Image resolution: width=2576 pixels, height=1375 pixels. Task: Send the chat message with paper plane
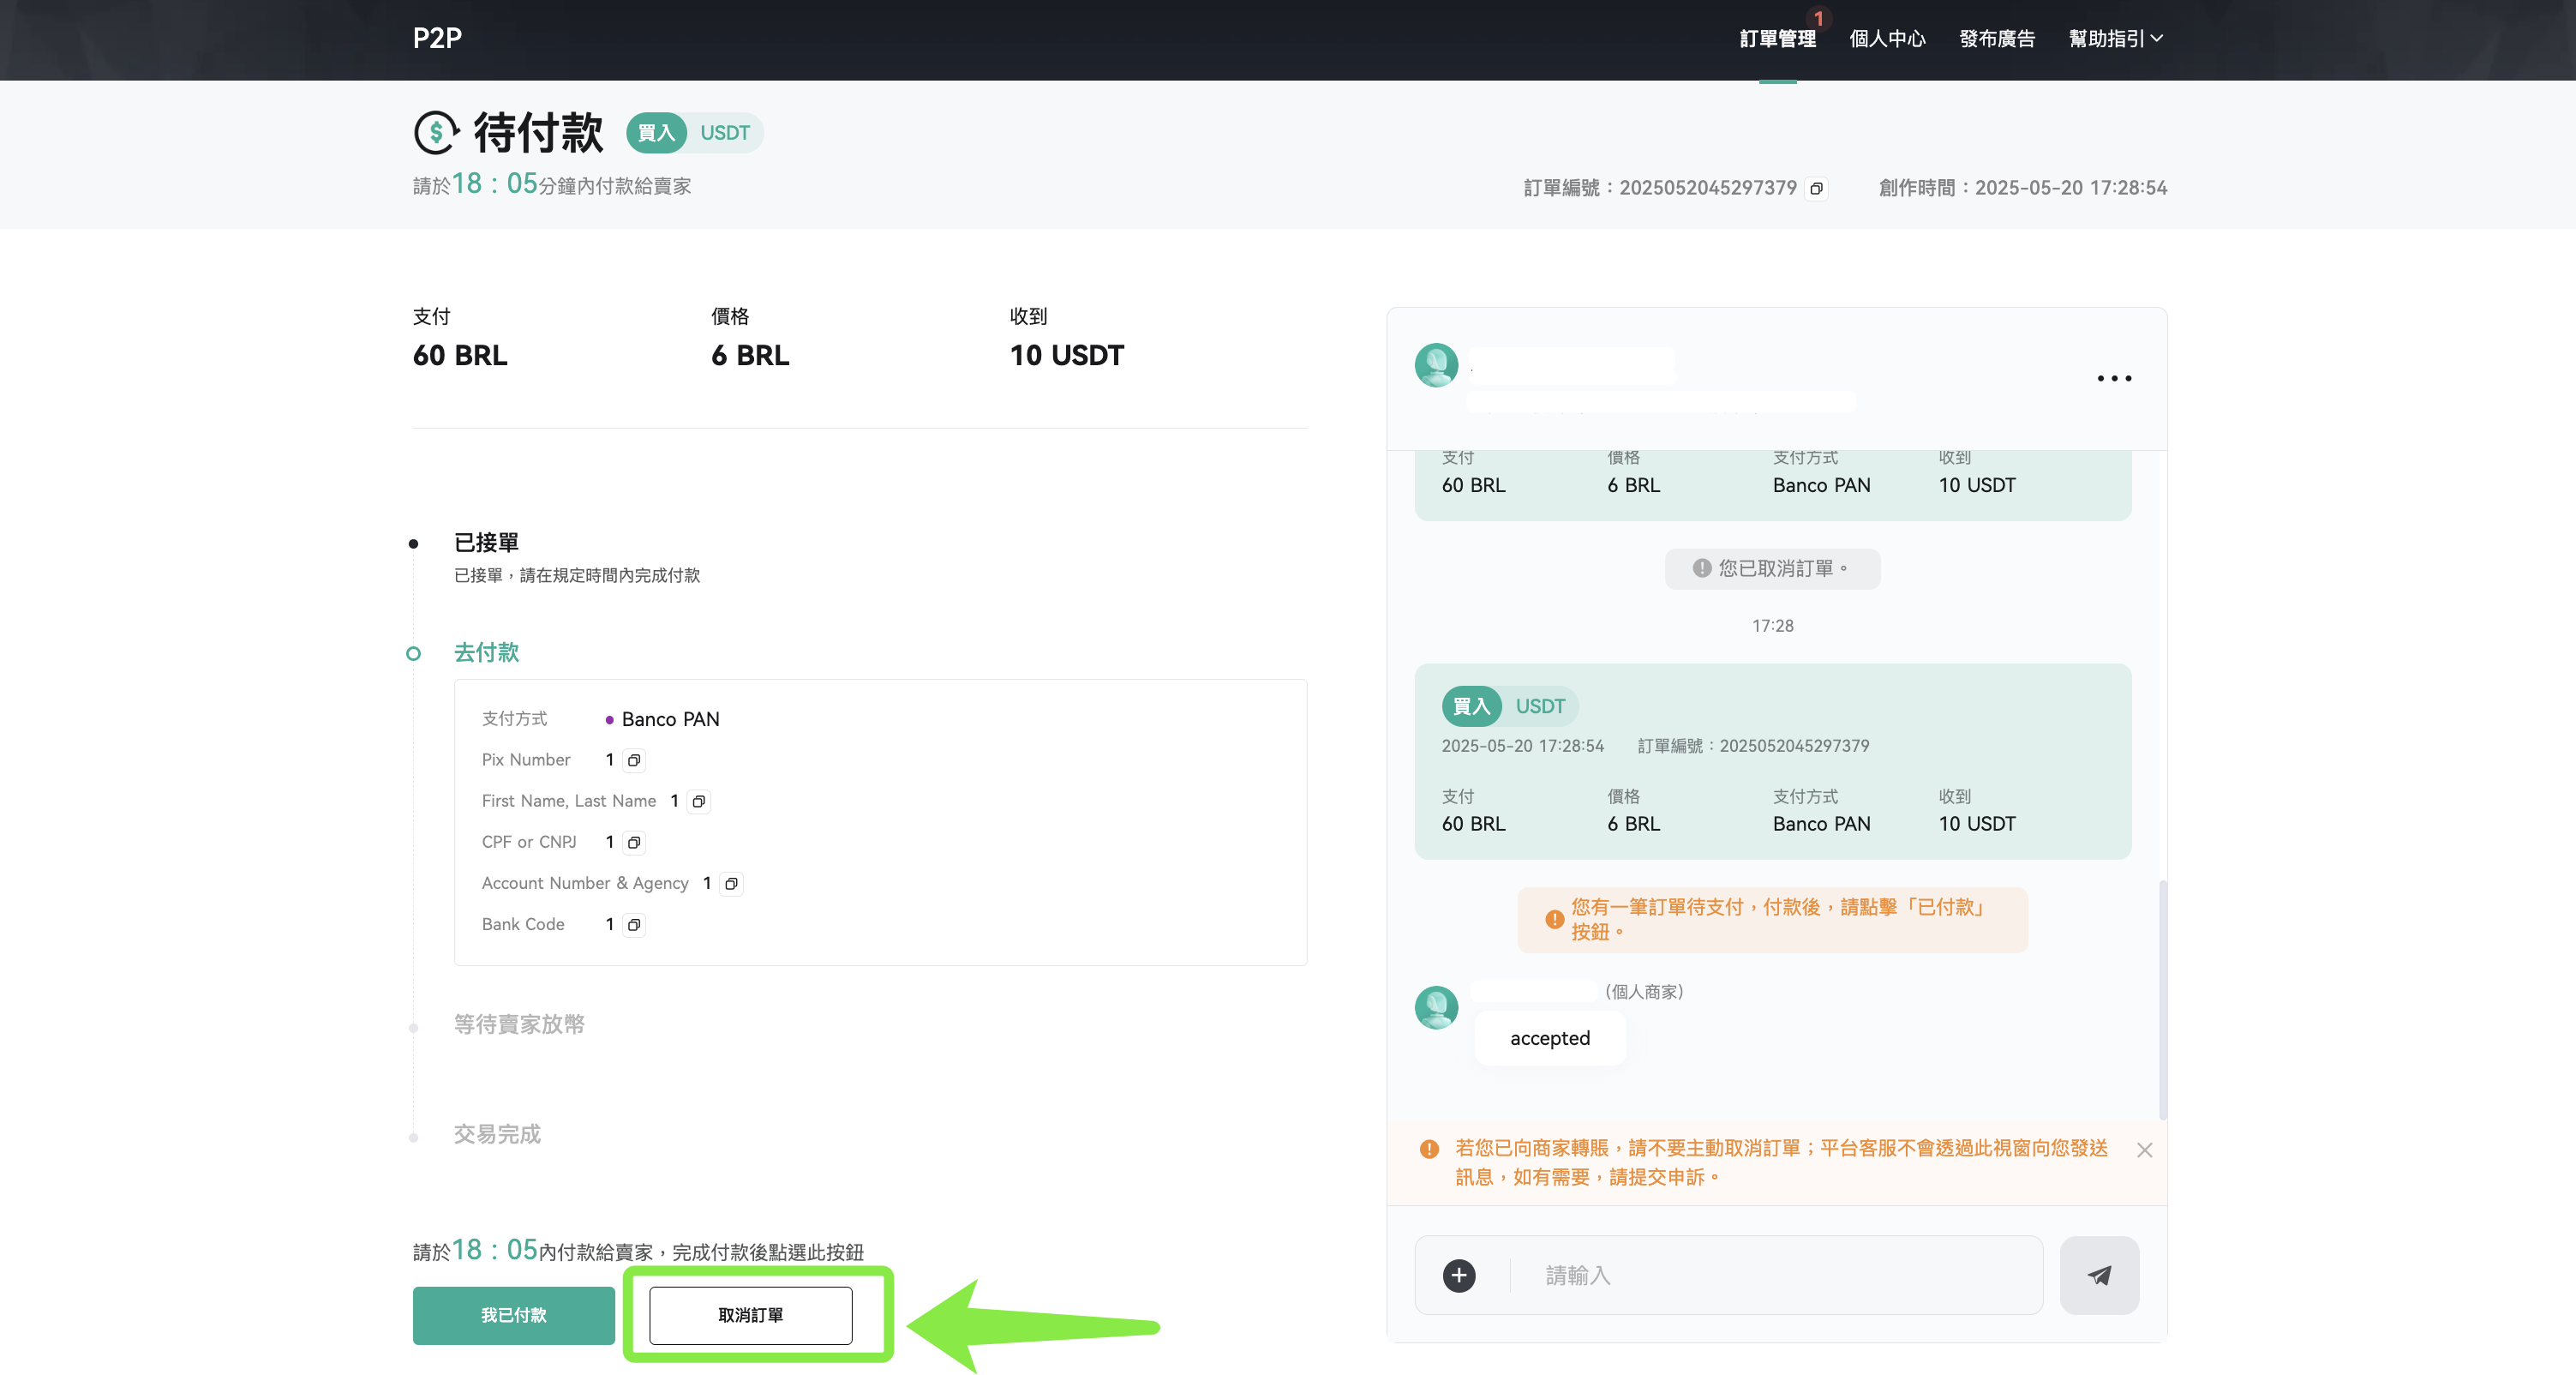coord(2099,1275)
